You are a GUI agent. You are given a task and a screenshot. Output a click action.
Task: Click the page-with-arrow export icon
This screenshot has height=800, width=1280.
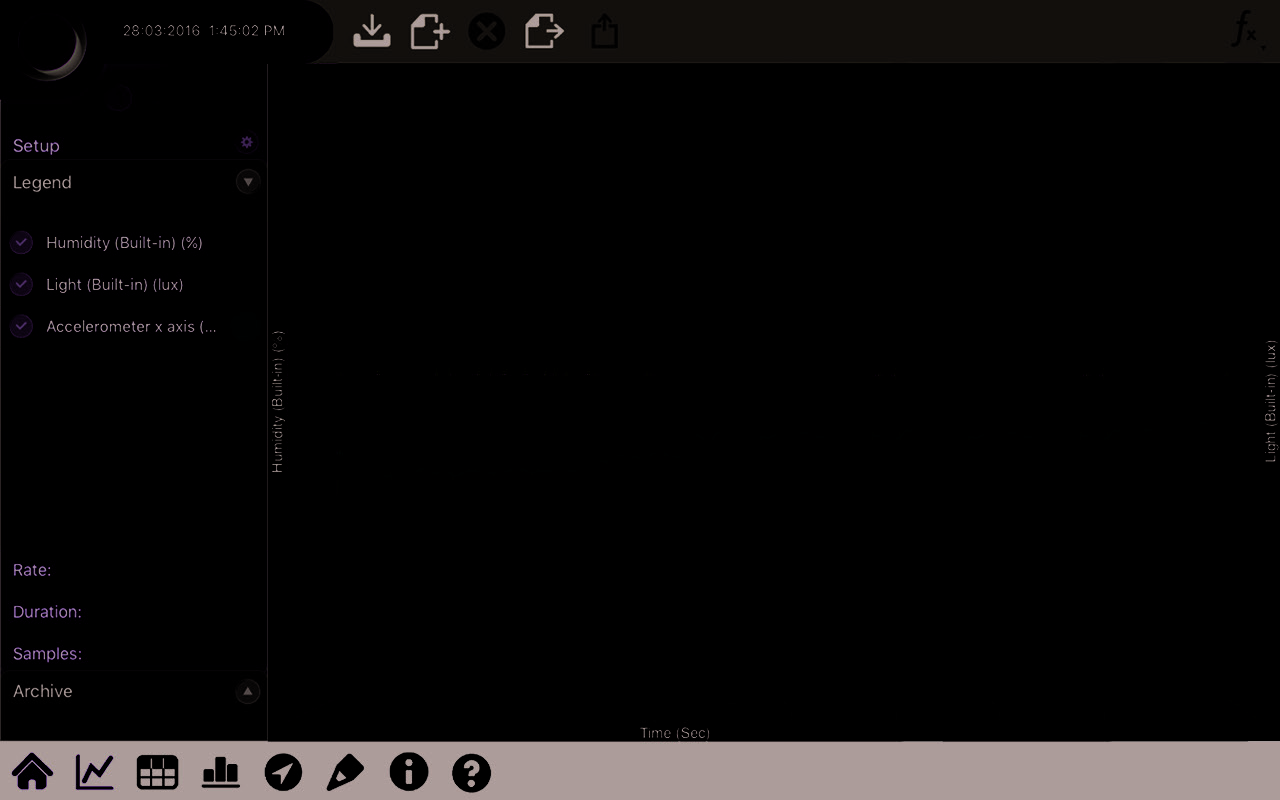coord(545,31)
